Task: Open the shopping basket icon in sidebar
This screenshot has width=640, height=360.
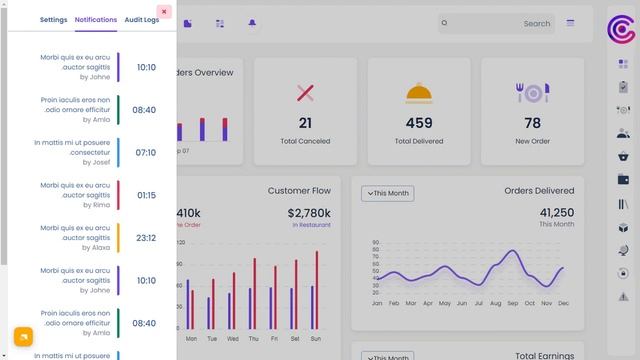Action: 623,156
